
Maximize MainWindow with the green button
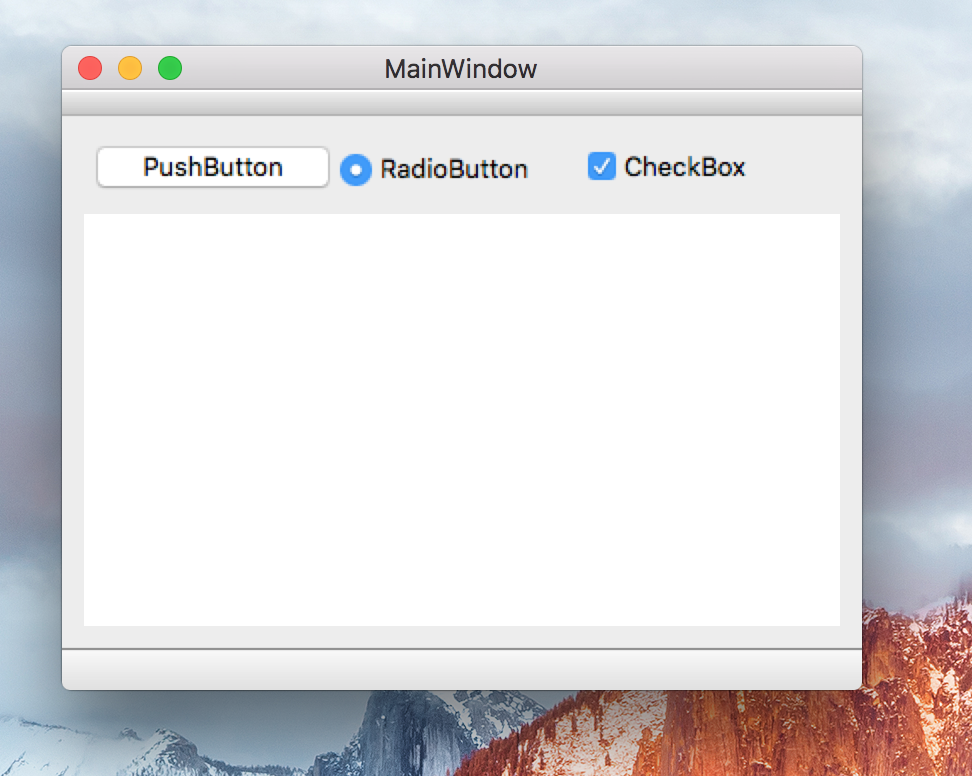click(x=170, y=68)
